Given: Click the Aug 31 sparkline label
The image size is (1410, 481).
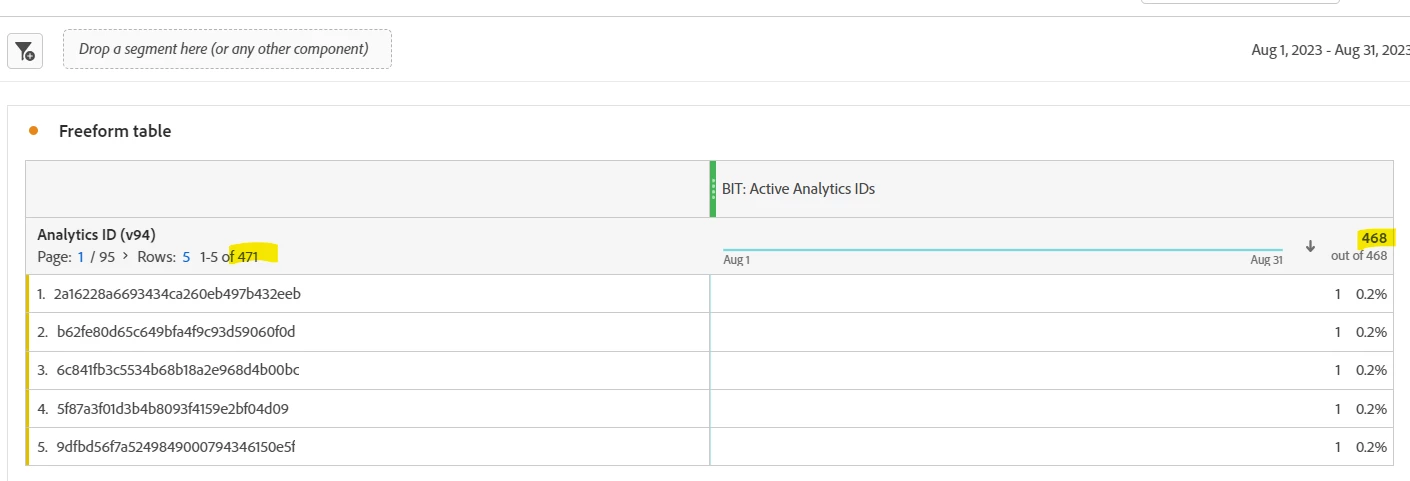Looking at the screenshot, I should (1266, 260).
